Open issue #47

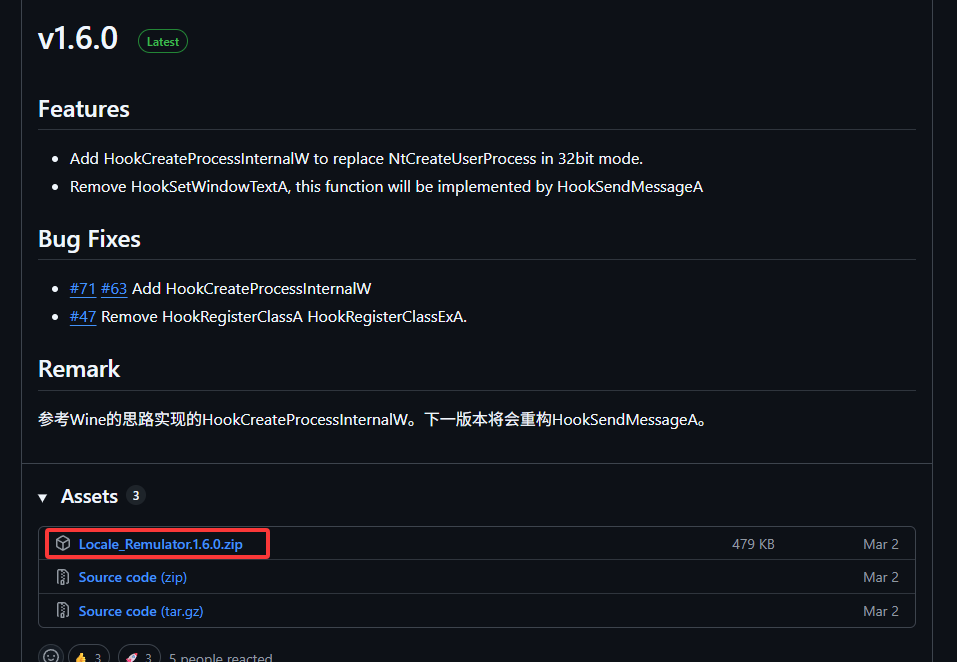tap(83, 316)
